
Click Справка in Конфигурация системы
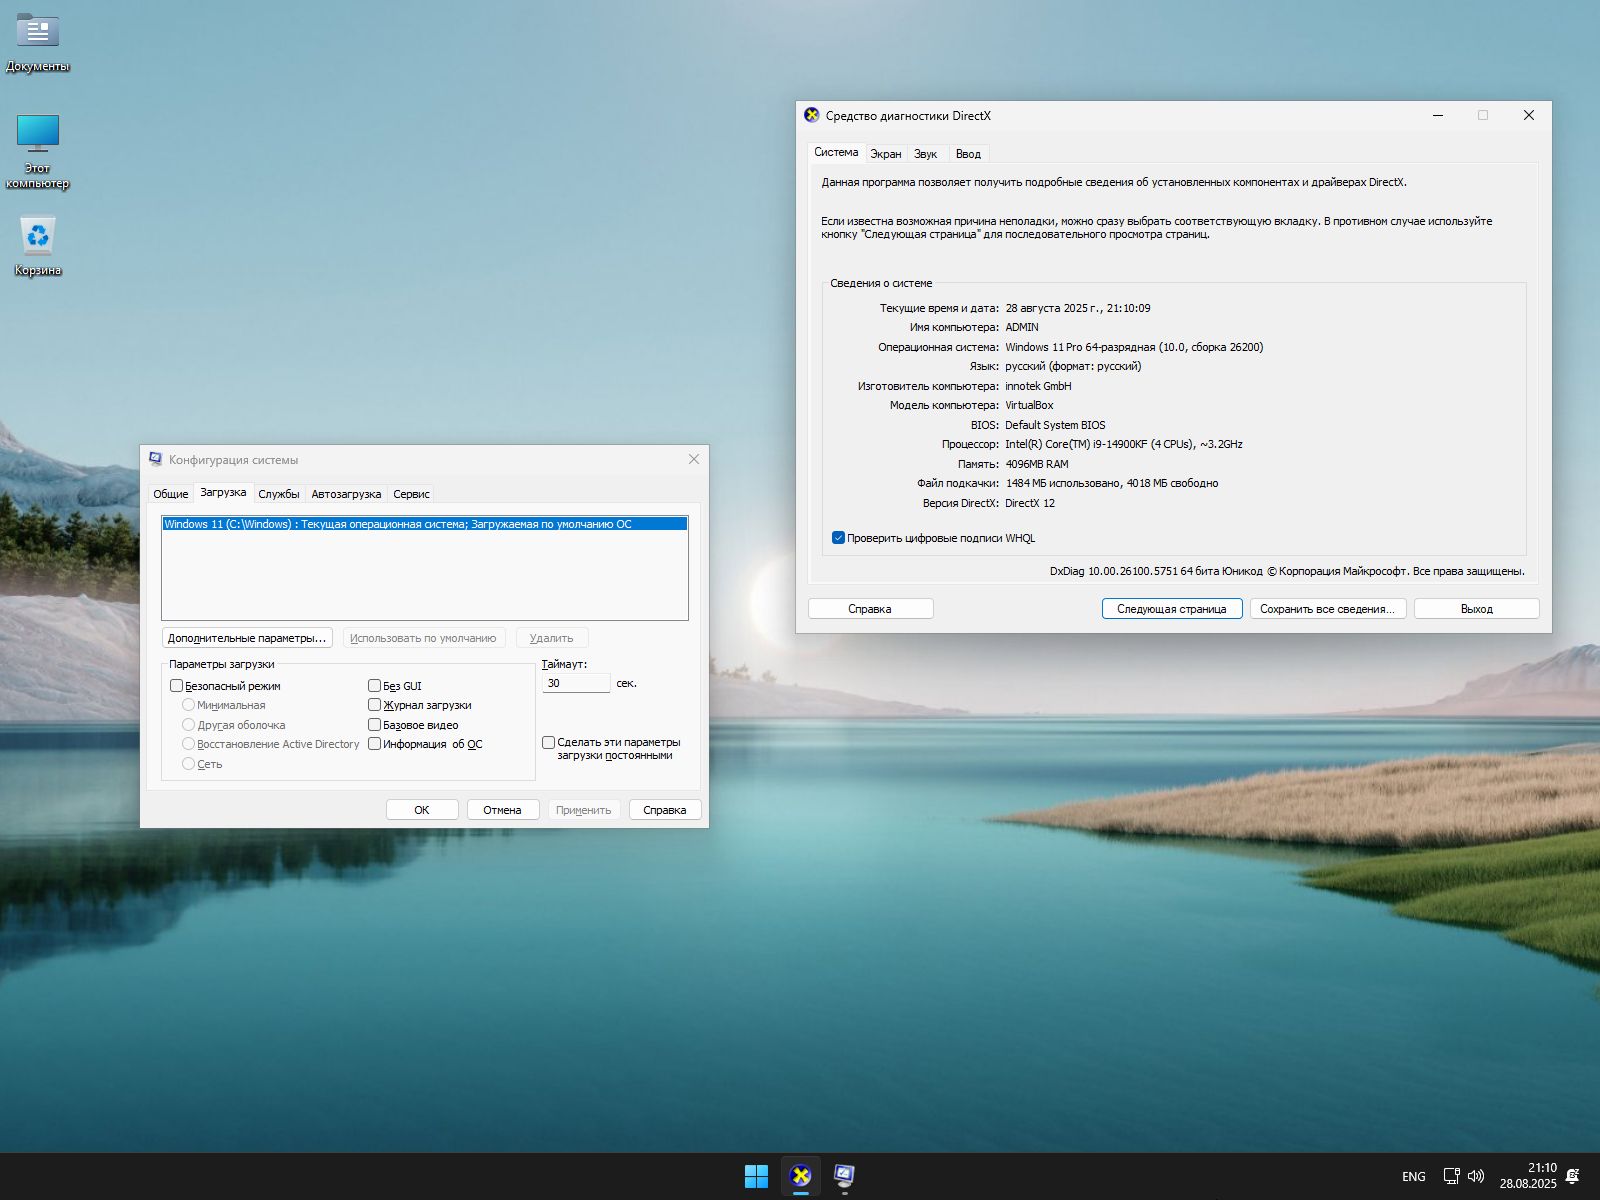(x=665, y=810)
